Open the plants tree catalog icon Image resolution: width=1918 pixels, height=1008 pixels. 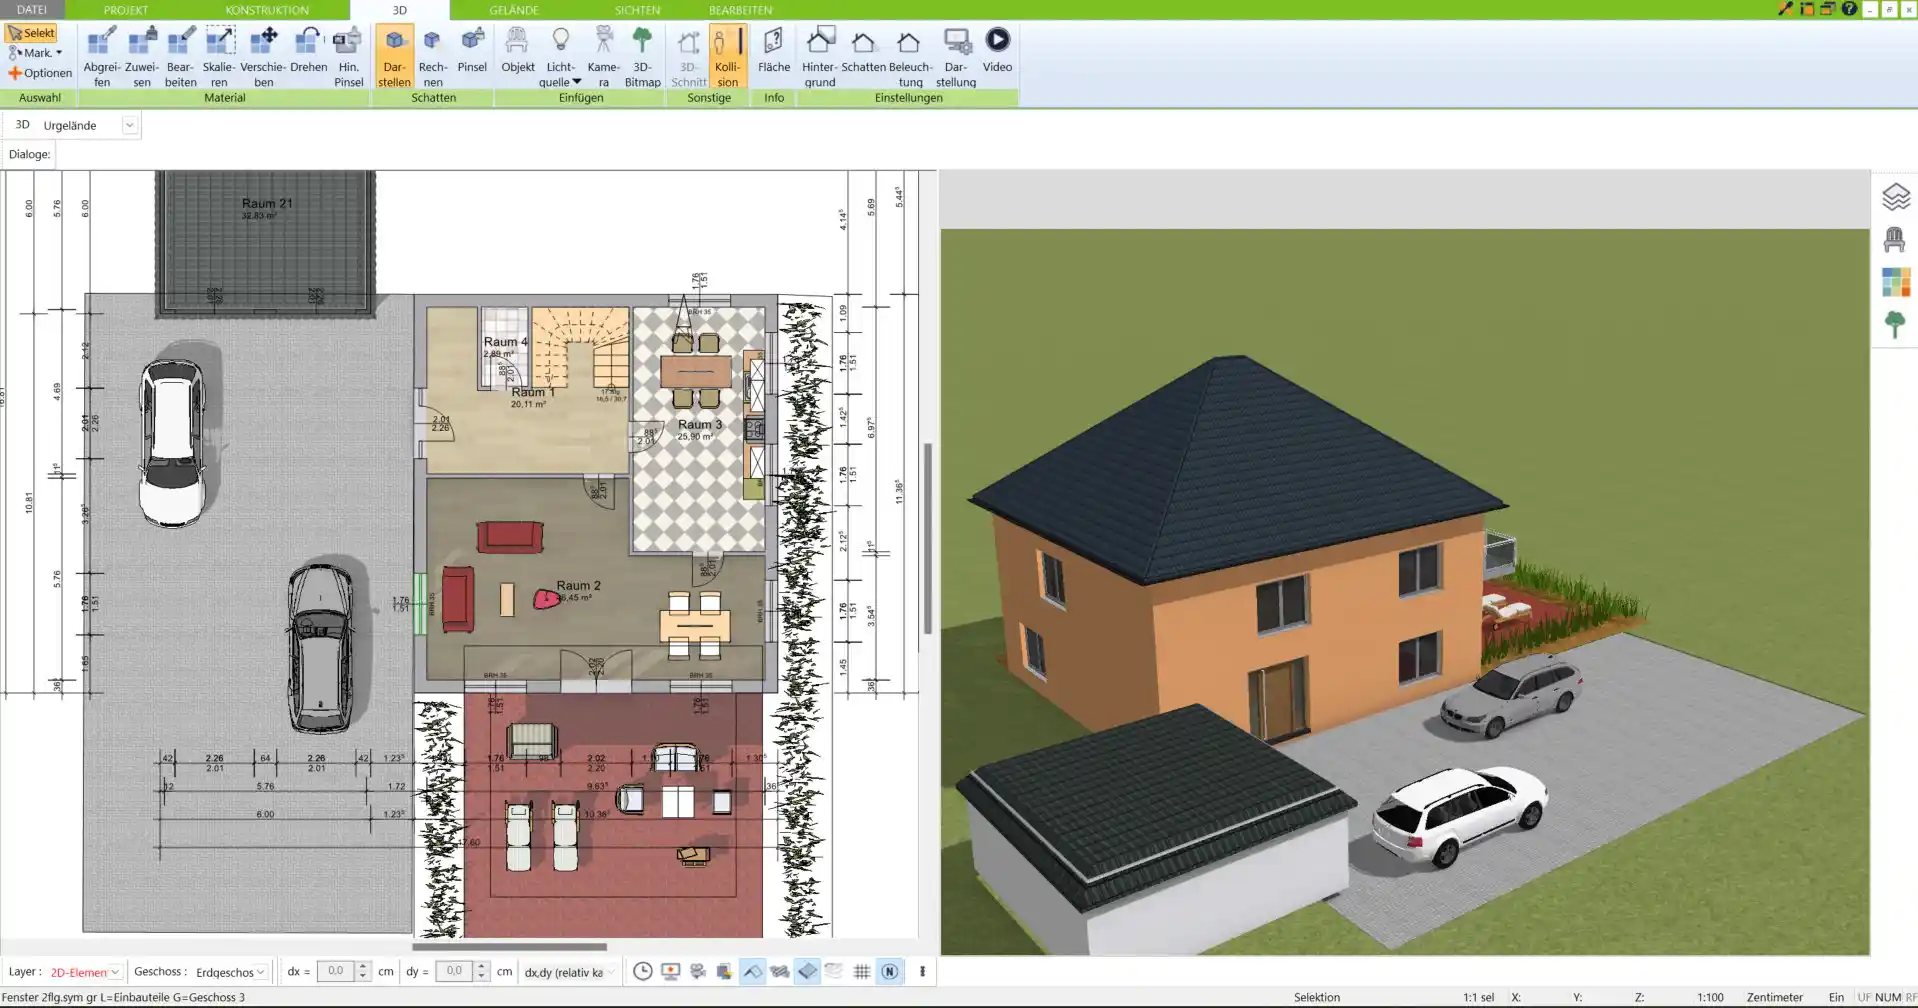click(1894, 325)
